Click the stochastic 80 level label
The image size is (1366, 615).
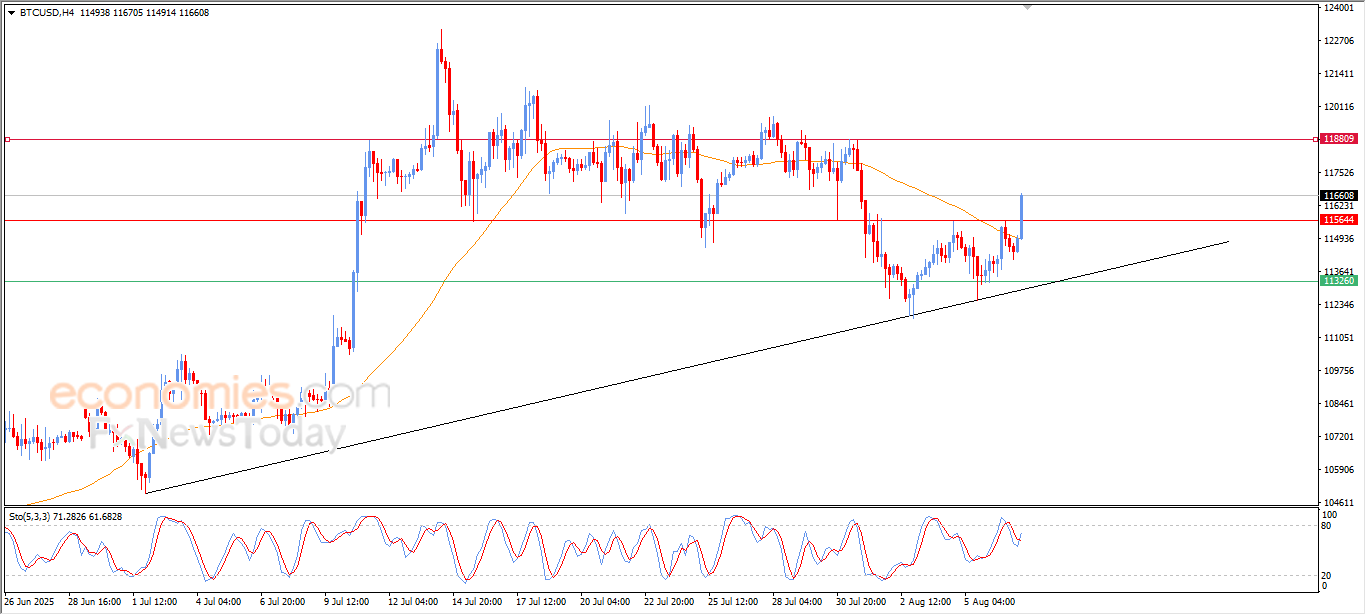[1327, 525]
